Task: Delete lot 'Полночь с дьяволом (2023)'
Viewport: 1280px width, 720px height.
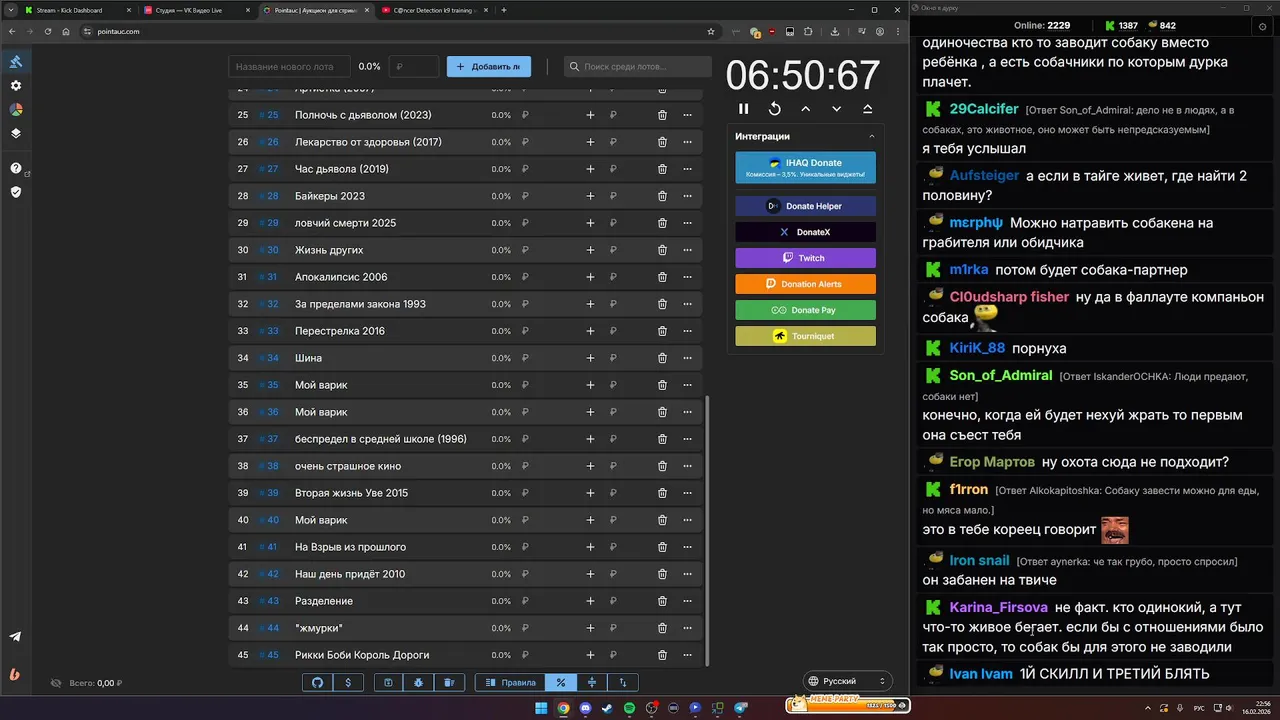Action: [x=662, y=115]
